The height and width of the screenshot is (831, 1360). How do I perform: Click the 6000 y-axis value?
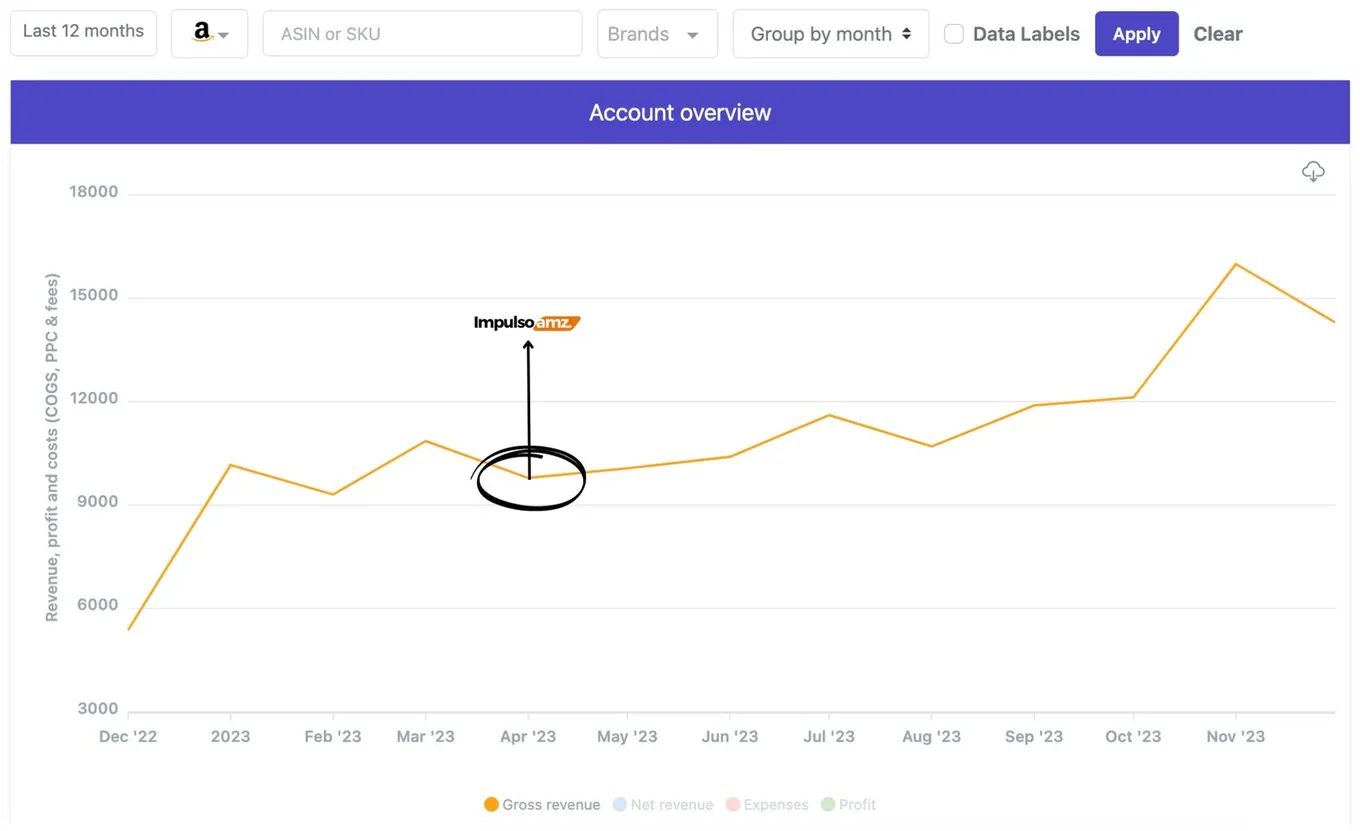pyautogui.click(x=97, y=606)
